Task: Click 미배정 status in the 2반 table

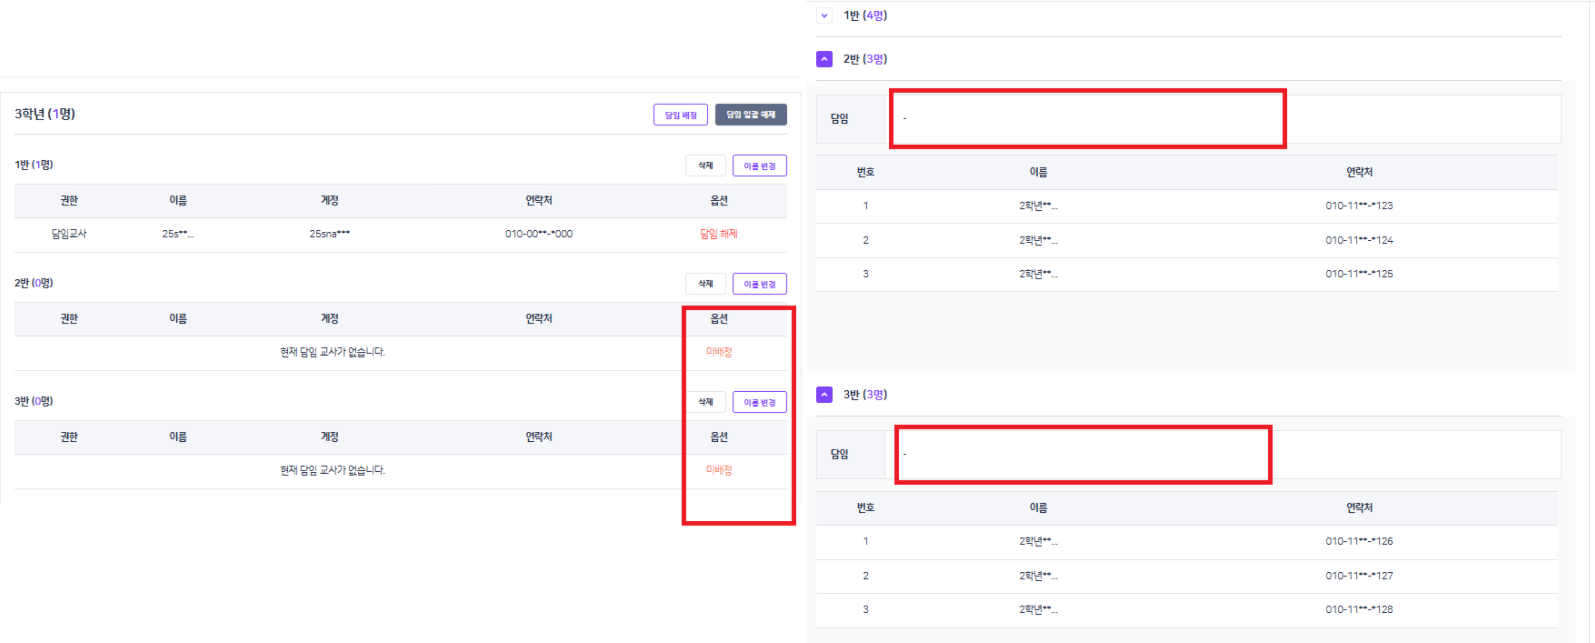Action: [718, 352]
